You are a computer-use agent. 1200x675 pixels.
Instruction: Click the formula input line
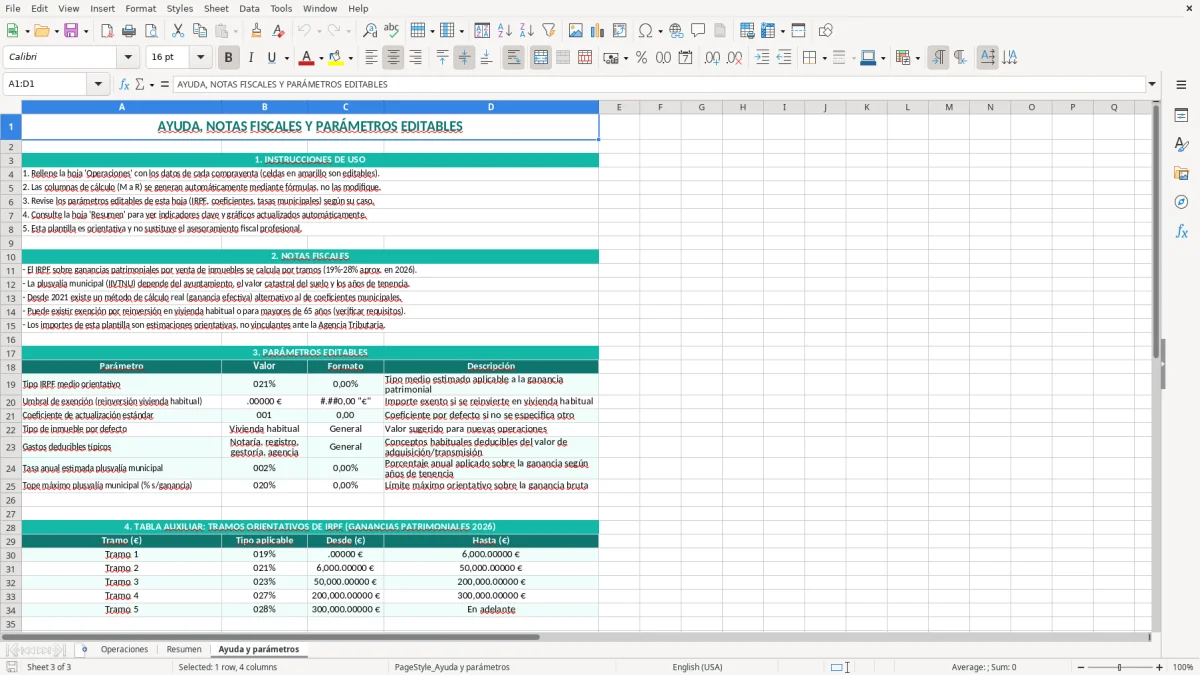[x=659, y=84]
